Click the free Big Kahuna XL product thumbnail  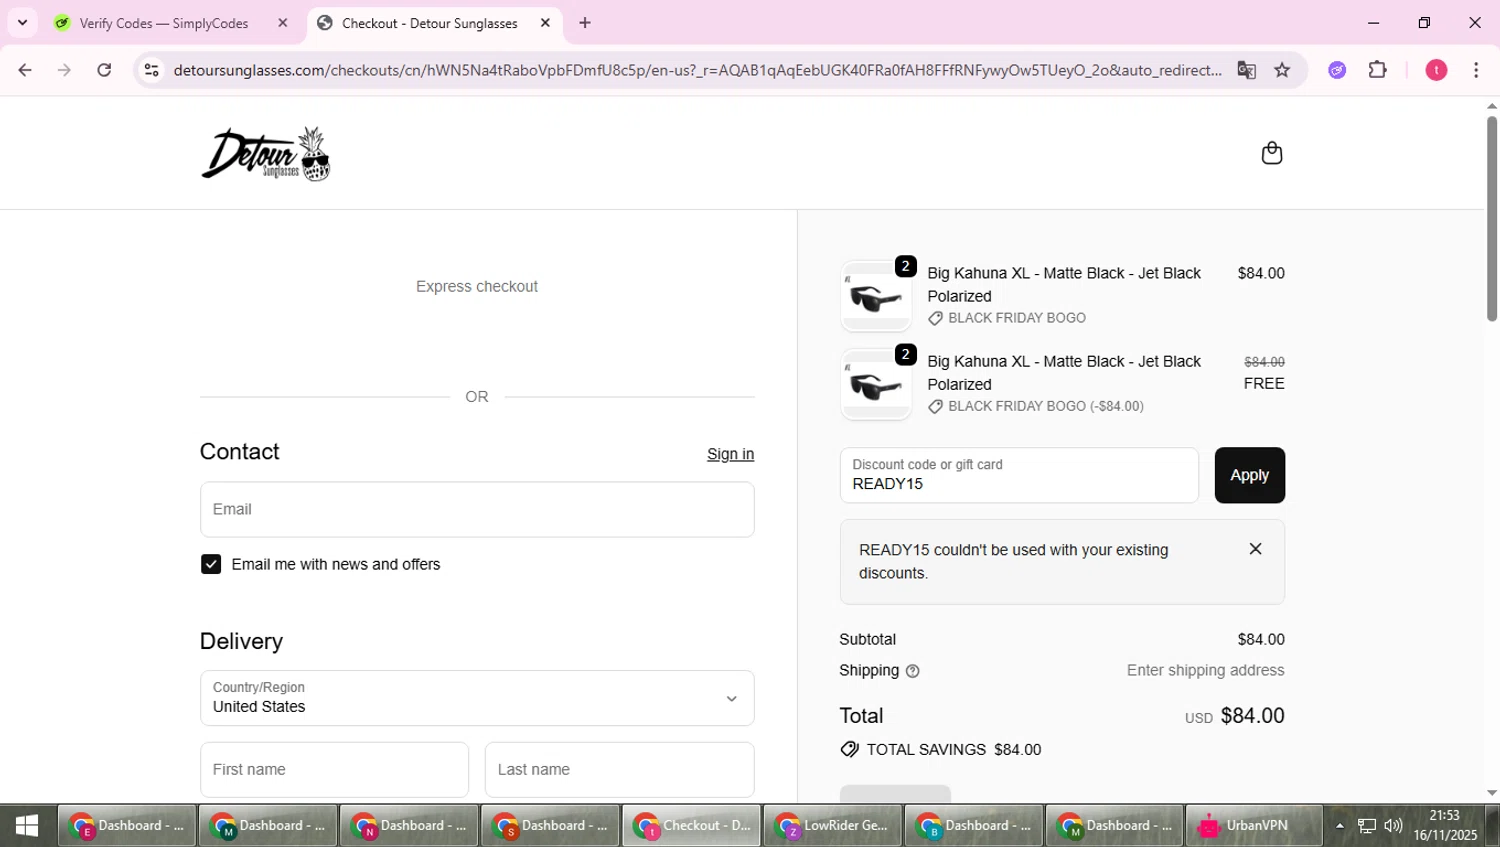pos(876,384)
